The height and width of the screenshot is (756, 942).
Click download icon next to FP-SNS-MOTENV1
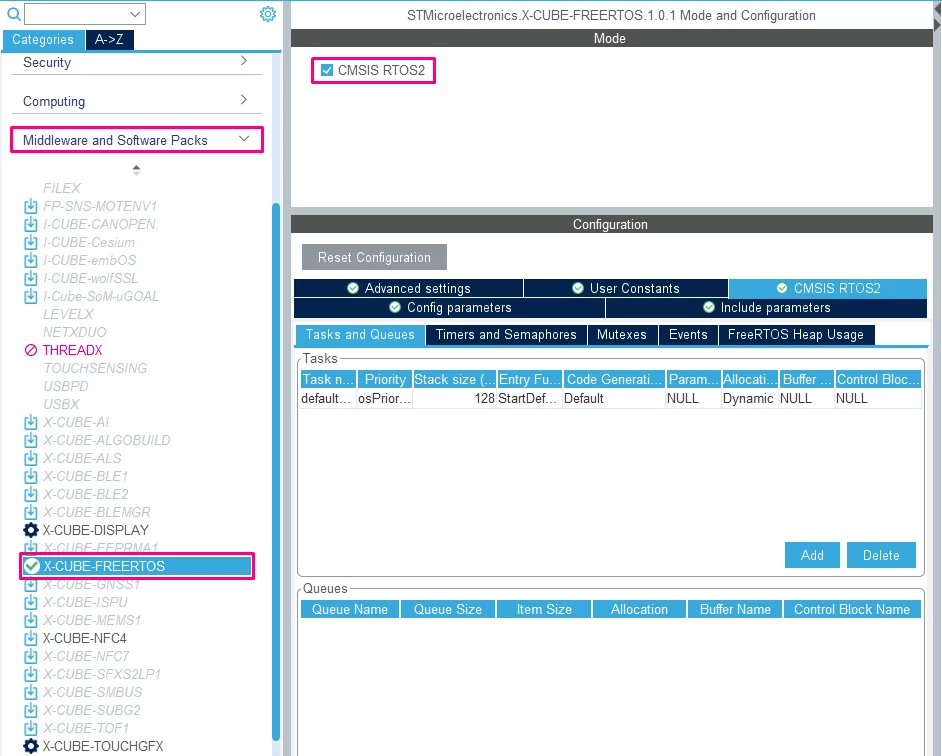pyautogui.click(x=31, y=207)
